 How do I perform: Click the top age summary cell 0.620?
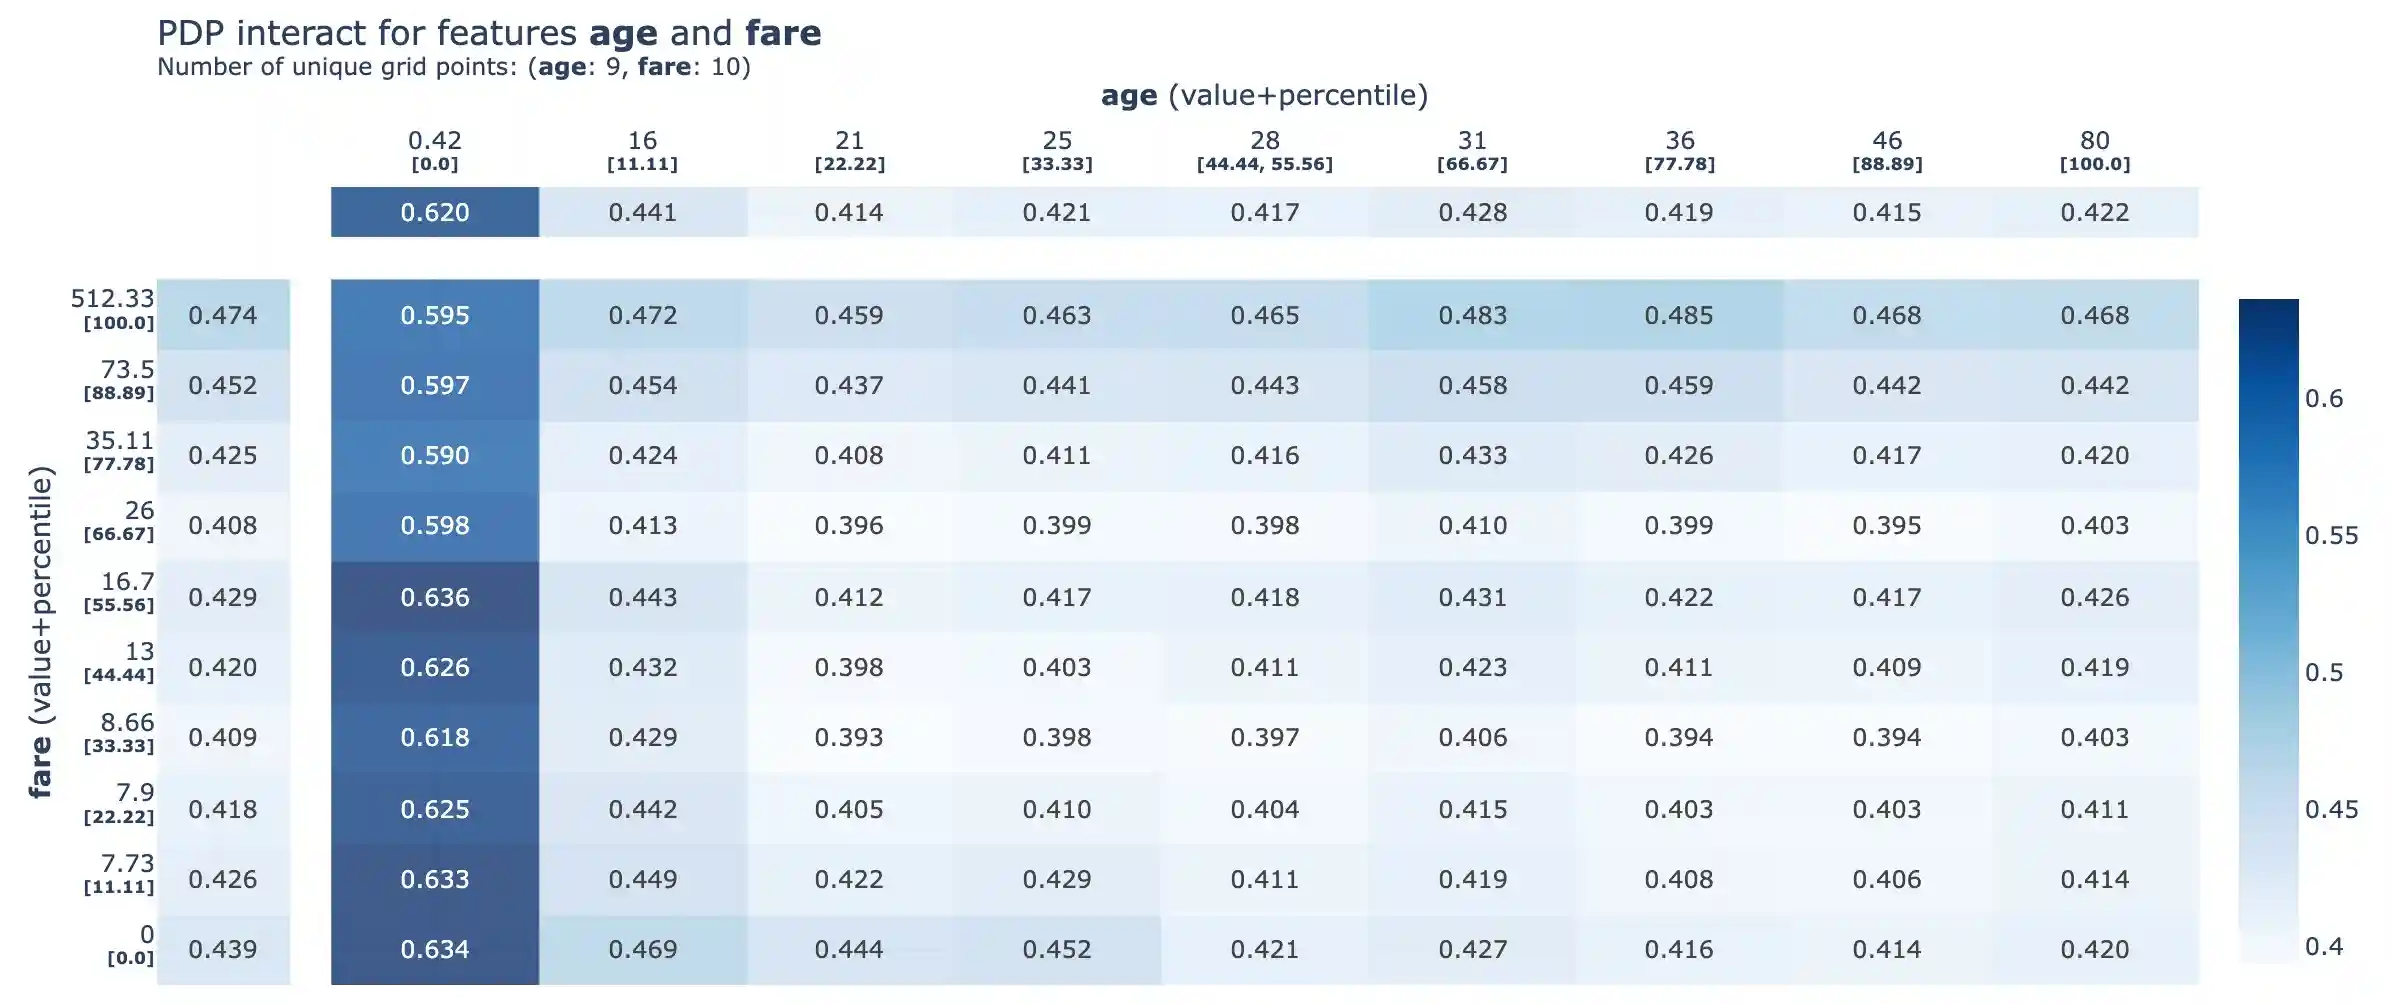tap(435, 212)
